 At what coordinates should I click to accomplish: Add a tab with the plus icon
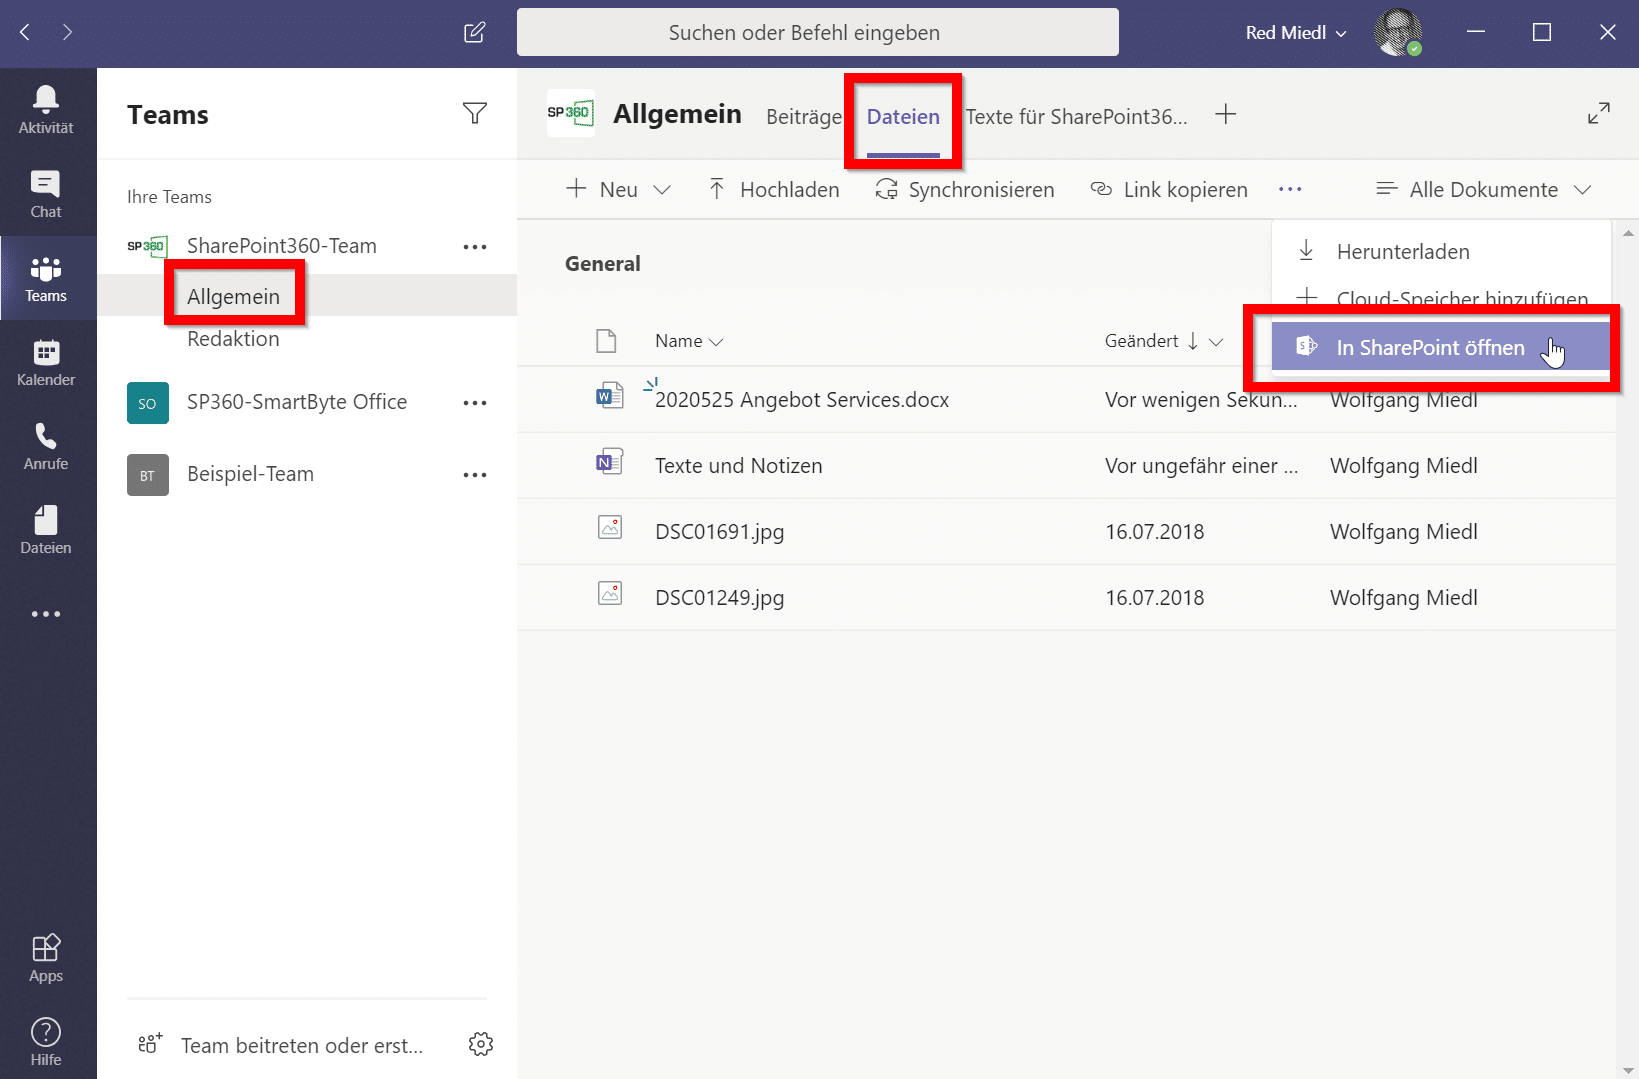pos(1226,114)
